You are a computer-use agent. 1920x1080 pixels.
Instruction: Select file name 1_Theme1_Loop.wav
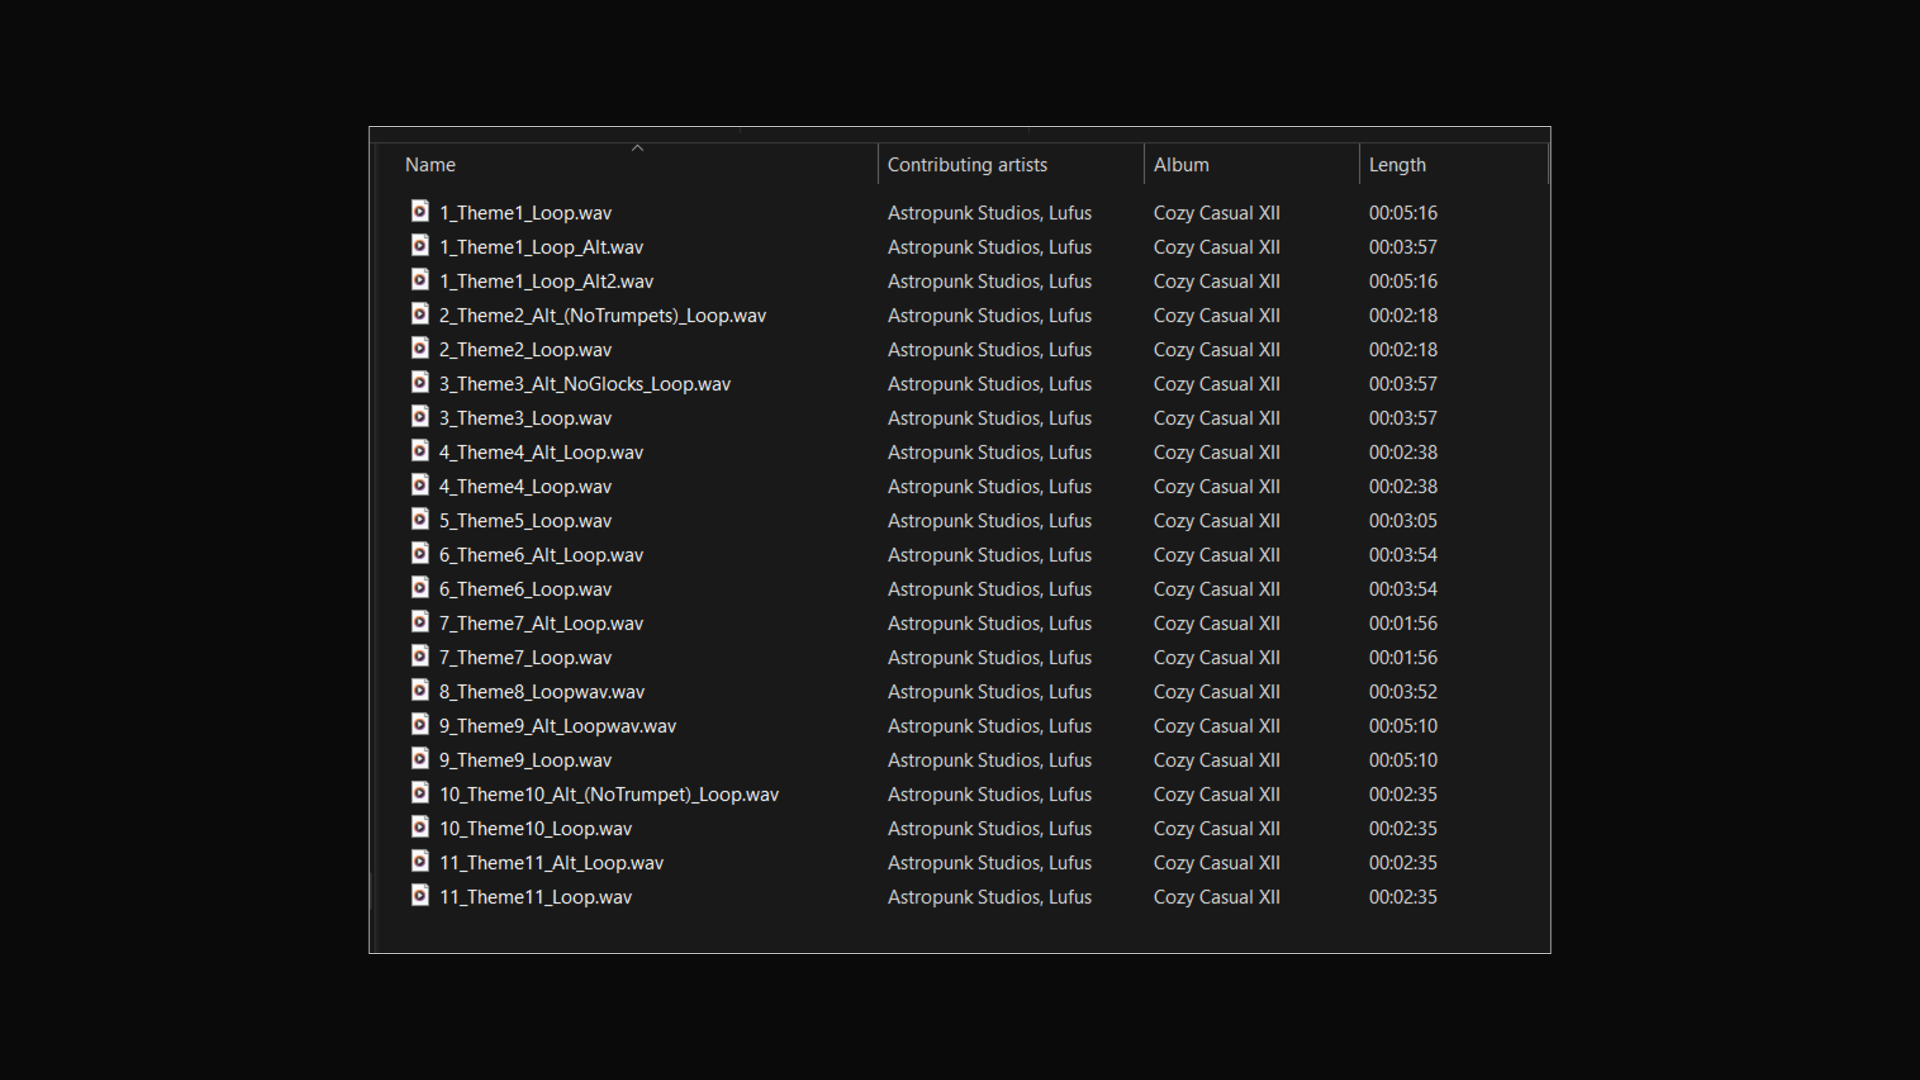[x=525, y=213]
